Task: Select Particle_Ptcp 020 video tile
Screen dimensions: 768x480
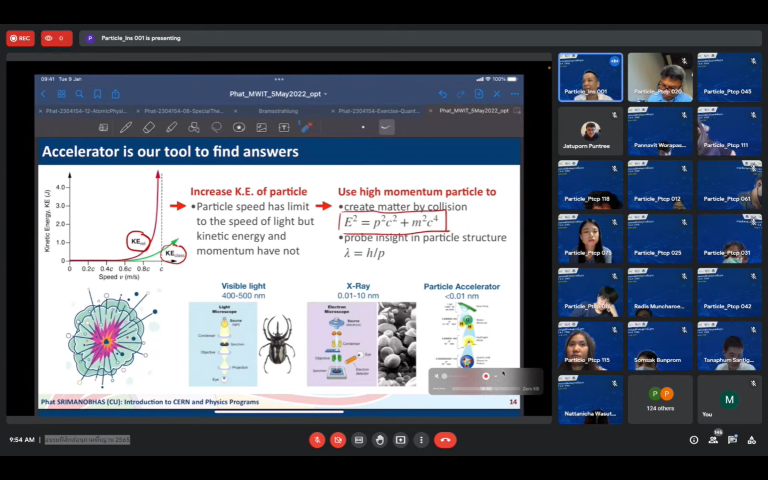Action: 660,77
